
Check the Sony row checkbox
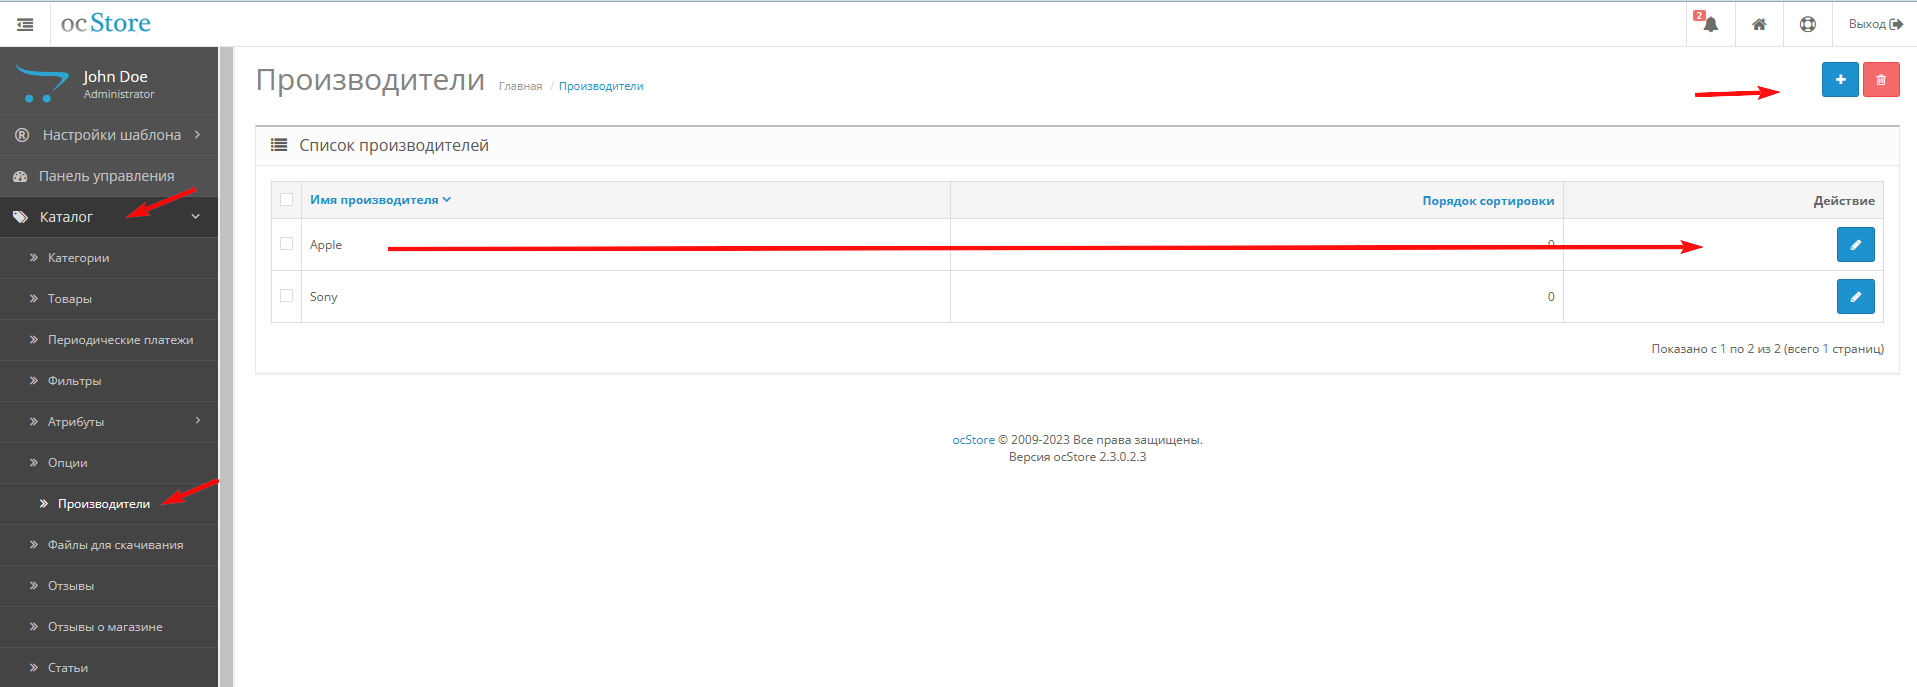(287, 296)
